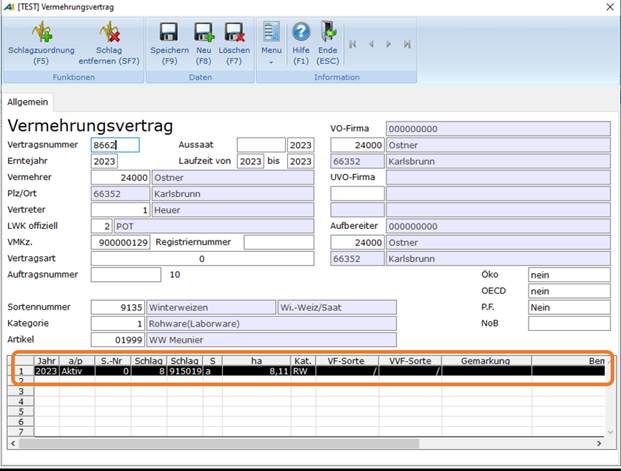The image size is (621, 471).
Task: Create new record with Neu (F8)
Action: (x=204, y=32)
